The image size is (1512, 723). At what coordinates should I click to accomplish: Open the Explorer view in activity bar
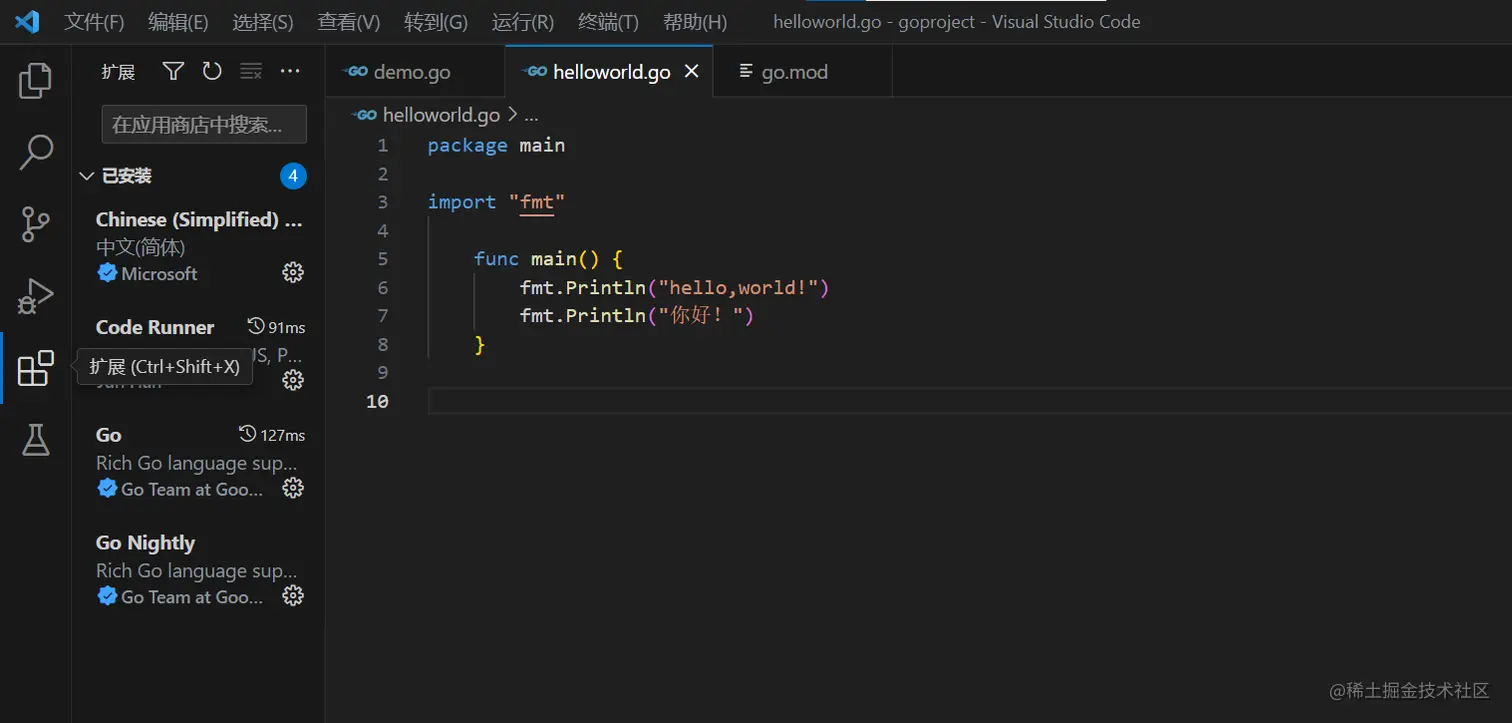(35, 81)
